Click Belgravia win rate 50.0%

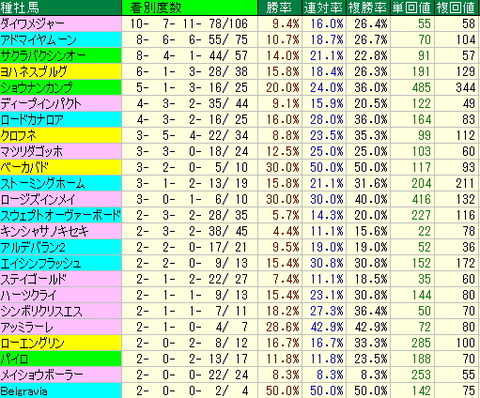pyautogui.click(x=283, y=391)
